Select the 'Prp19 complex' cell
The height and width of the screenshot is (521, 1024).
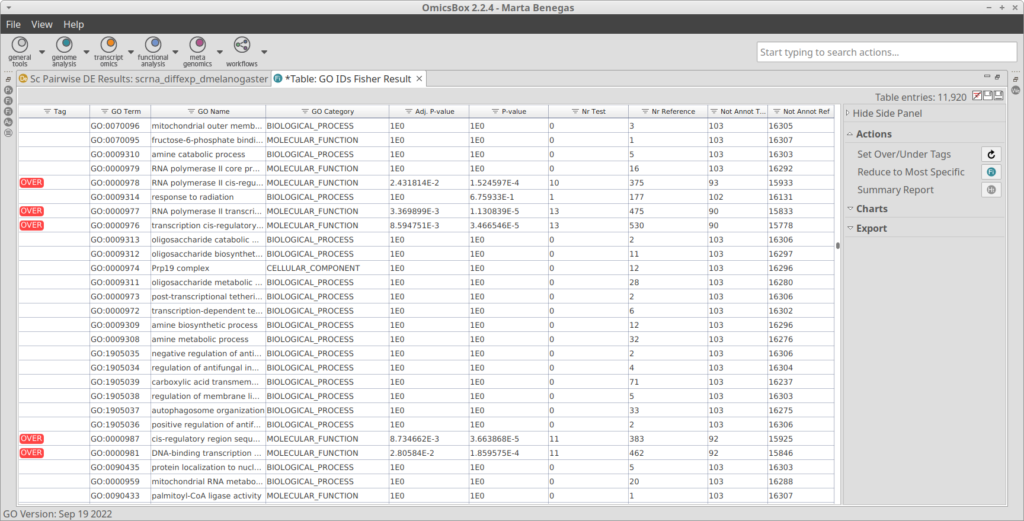tap(208, 268)
